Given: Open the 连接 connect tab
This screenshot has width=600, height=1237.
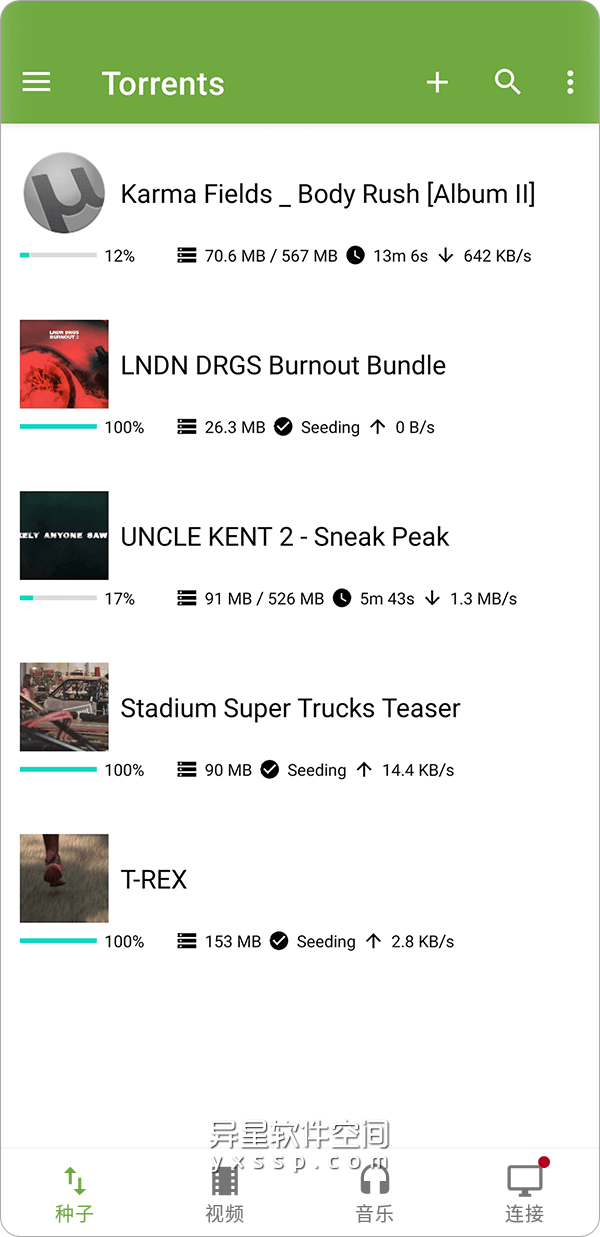Looking at the screenshot, I should pyautogui.click(x=524, y=1194).
